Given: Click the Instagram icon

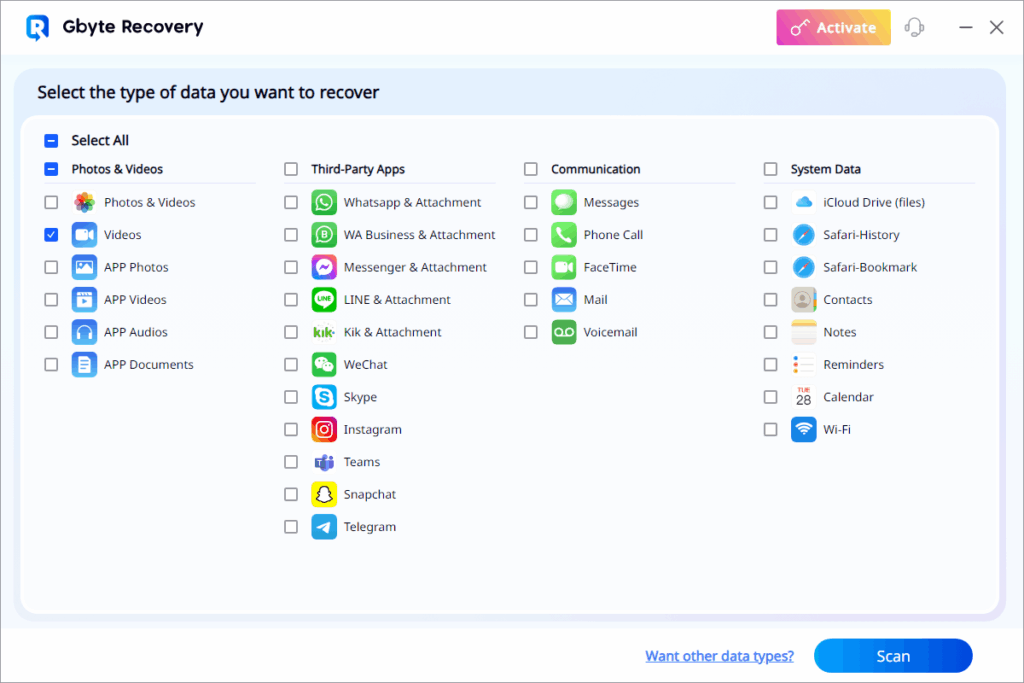Looking at the screenshot, I should pos(324,430).
